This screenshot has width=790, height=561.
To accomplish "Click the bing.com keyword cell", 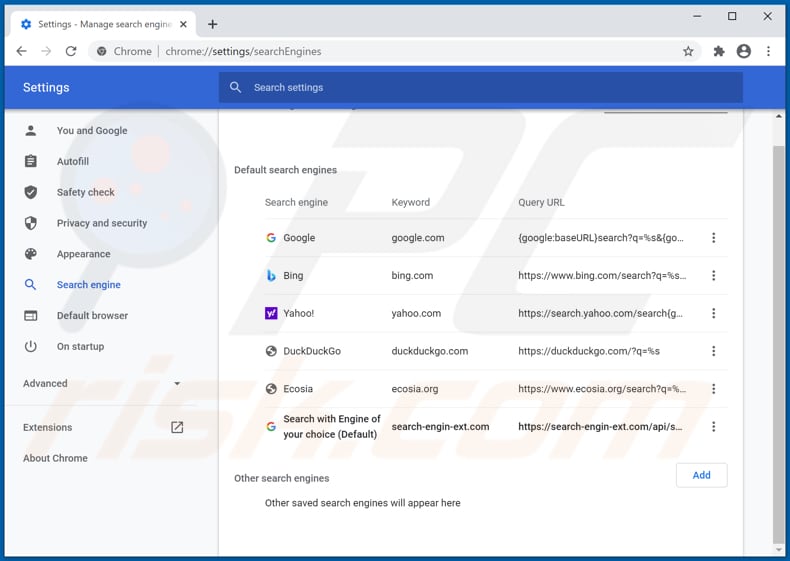I will (412, 275).
